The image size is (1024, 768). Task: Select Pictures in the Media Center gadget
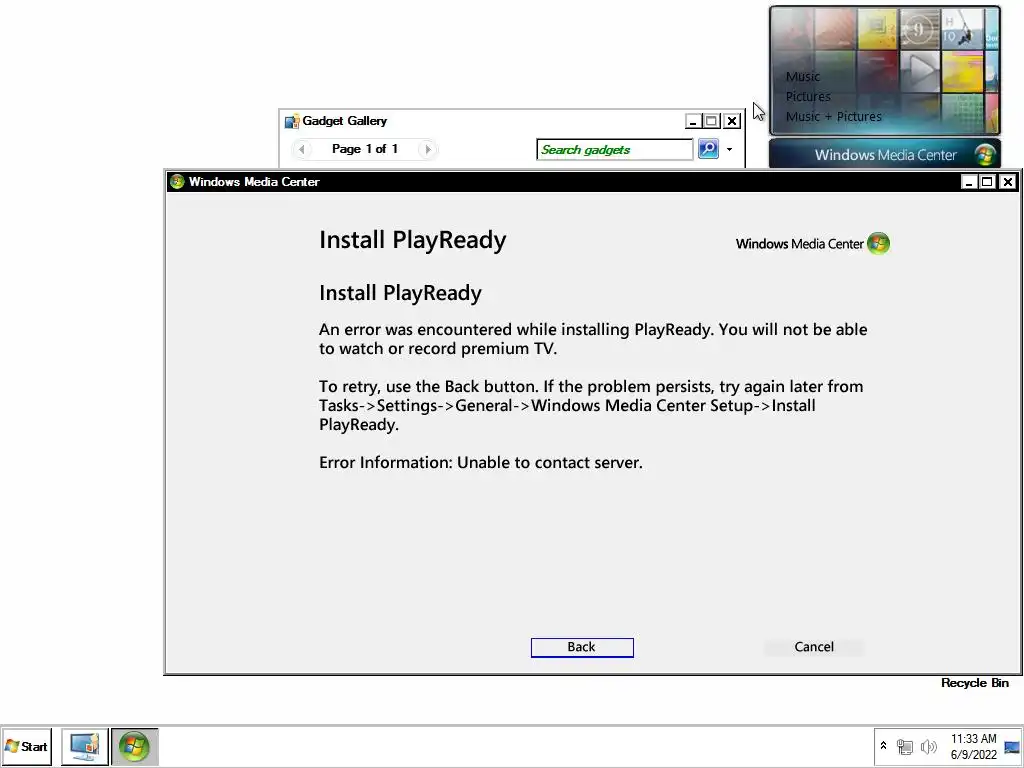point(808,97)
